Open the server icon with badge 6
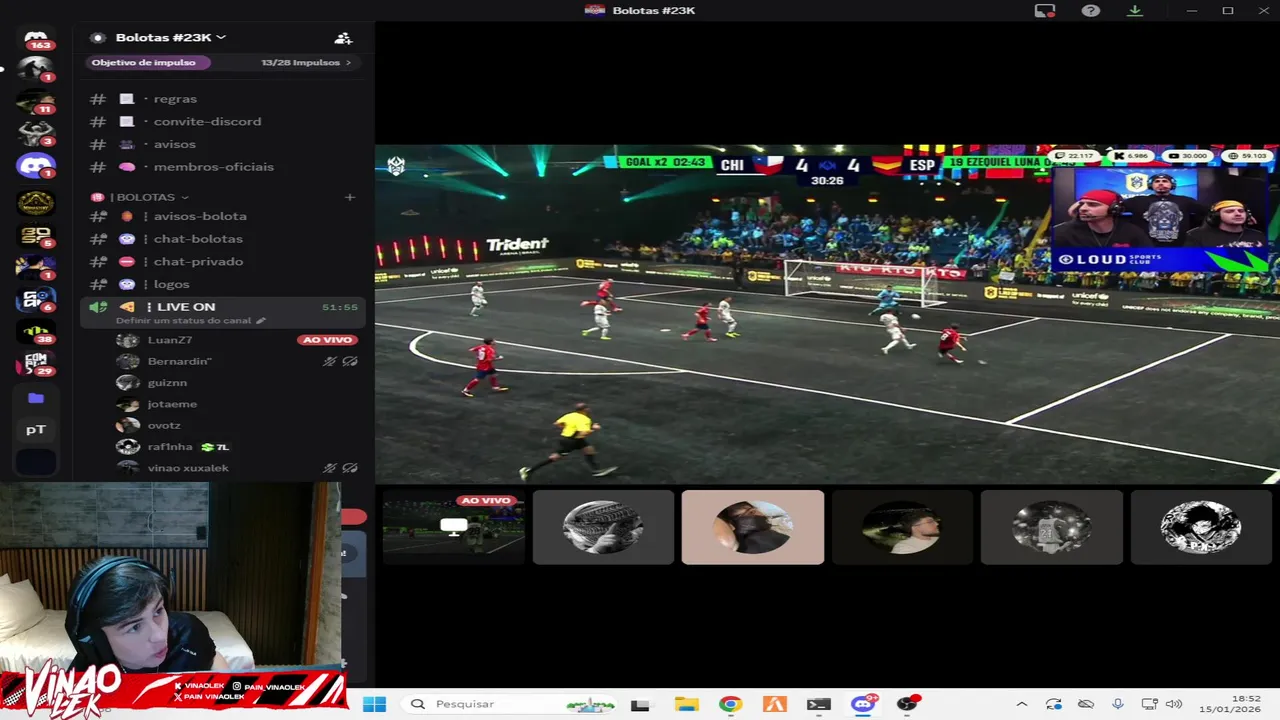This screenshot has height=720, width=1280. tap(36, 300)
